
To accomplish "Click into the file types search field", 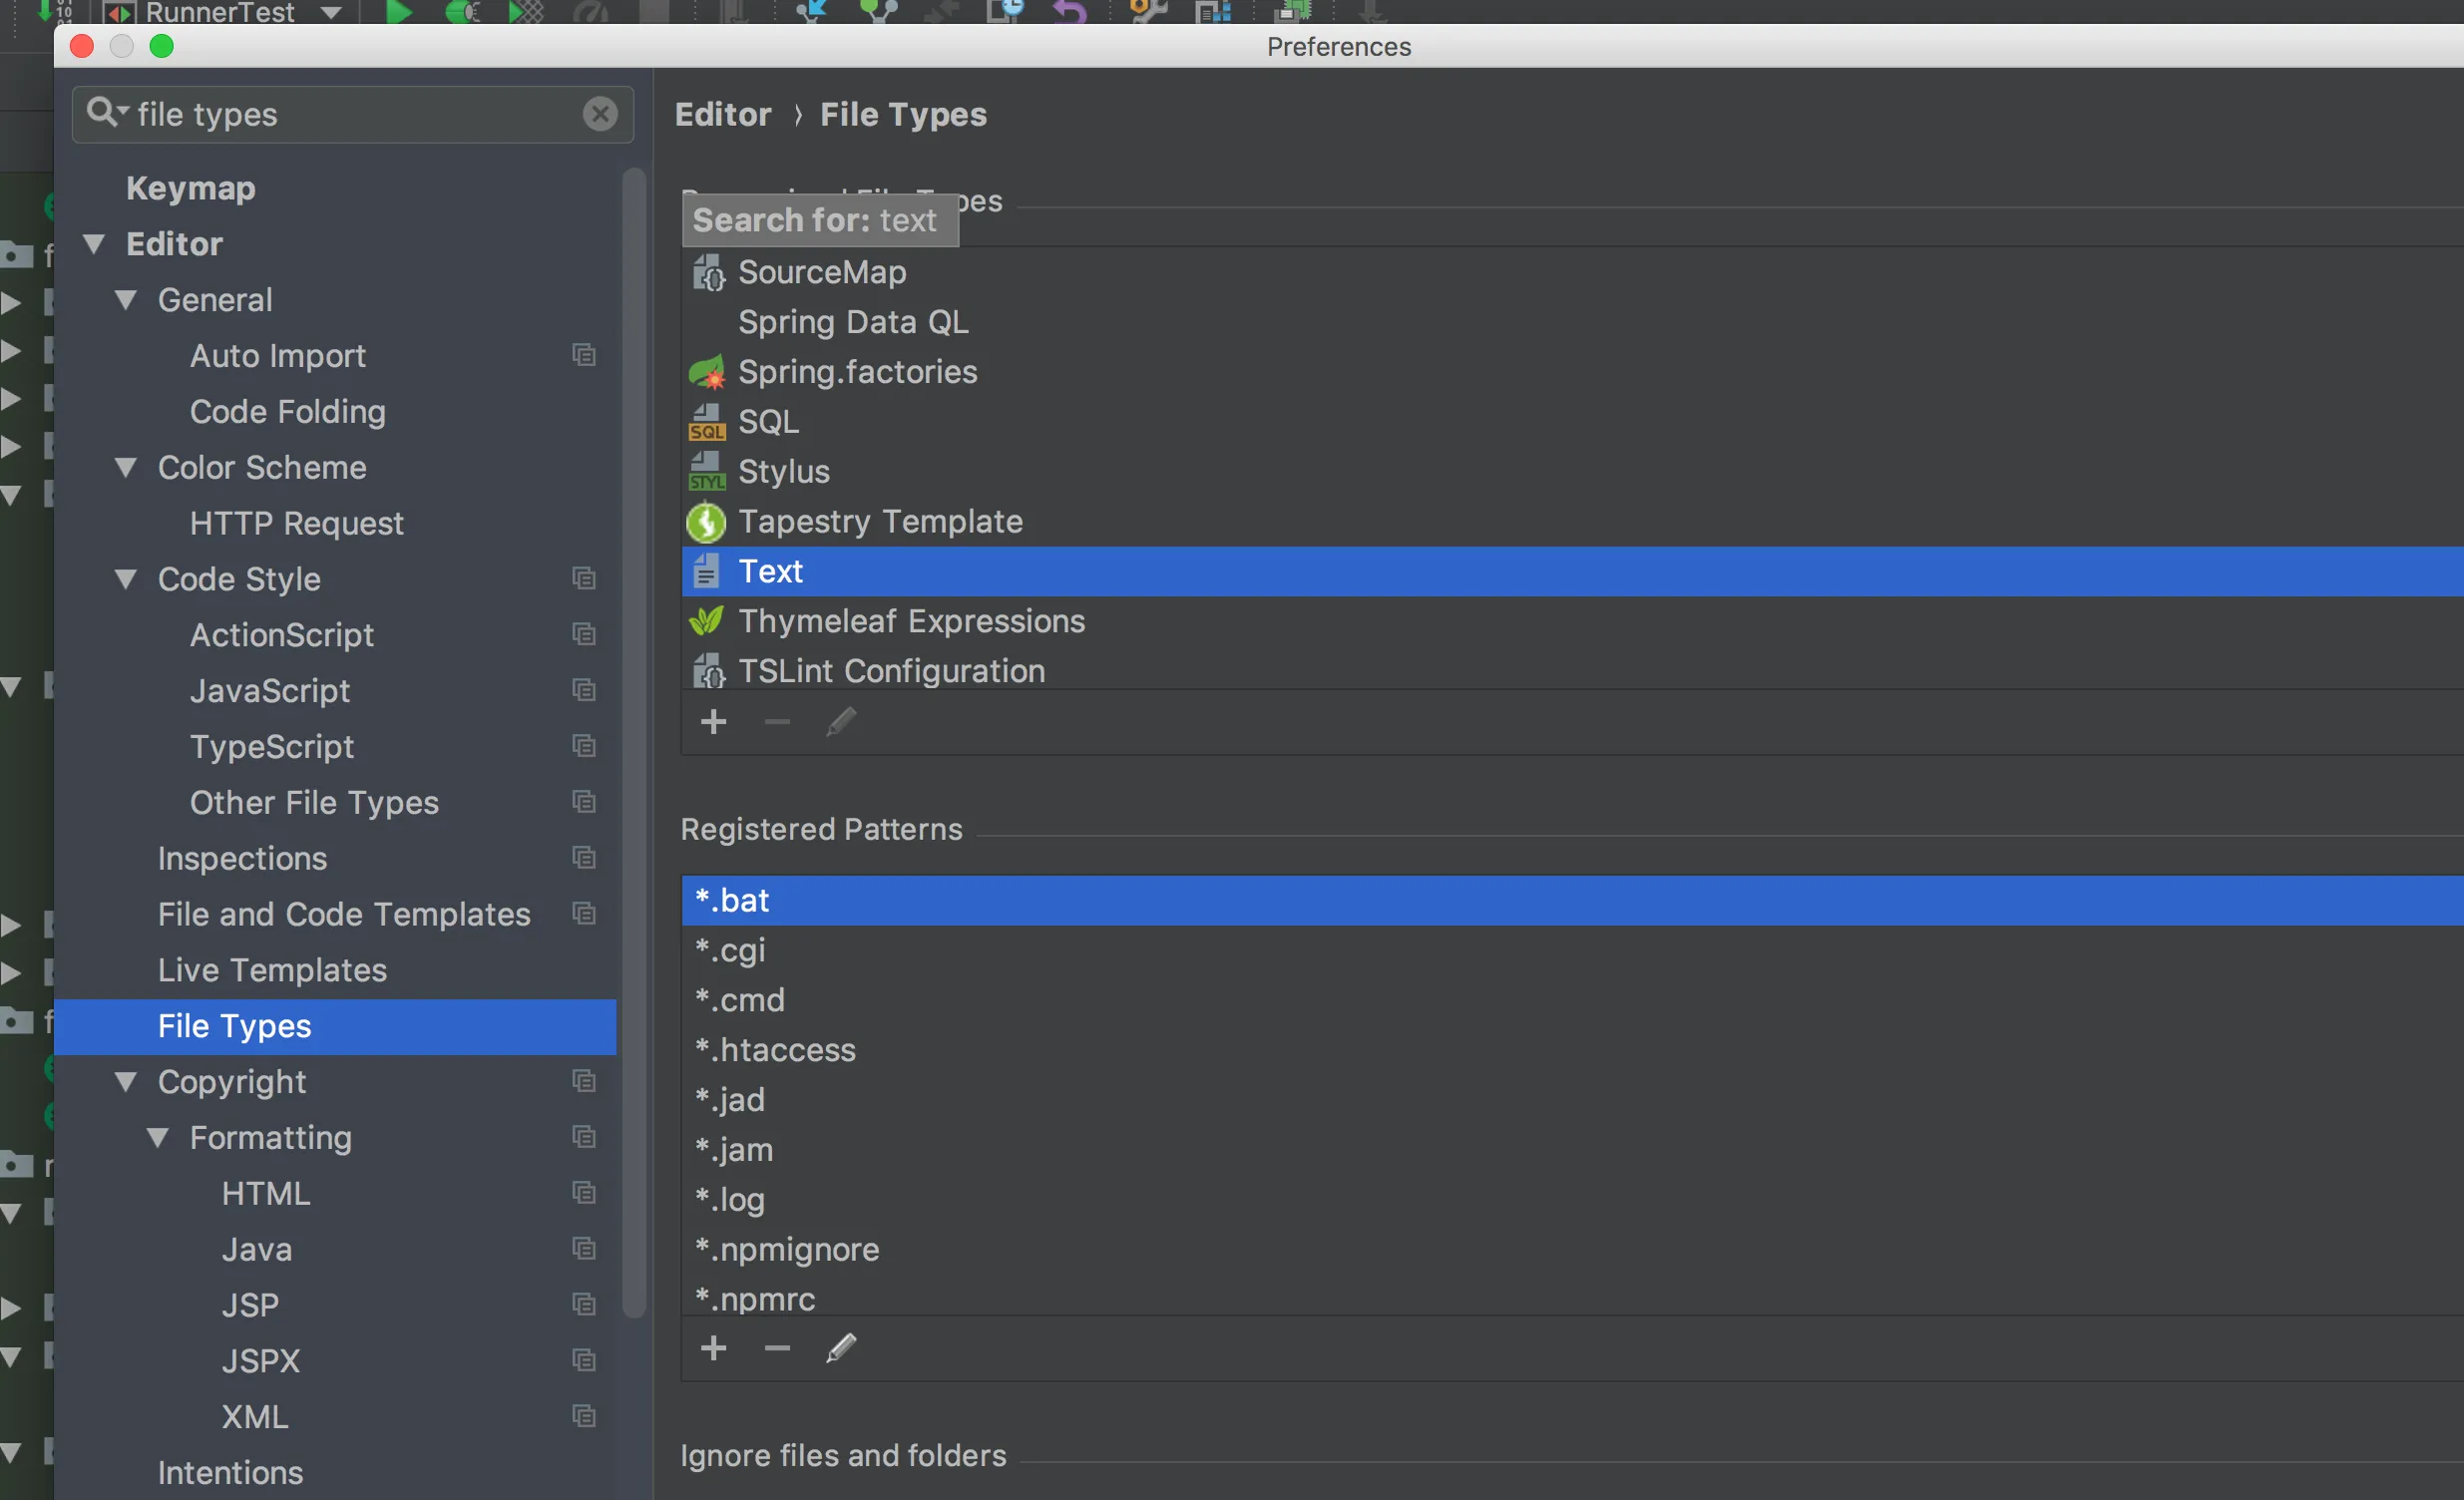I will [x=350, y=114].
